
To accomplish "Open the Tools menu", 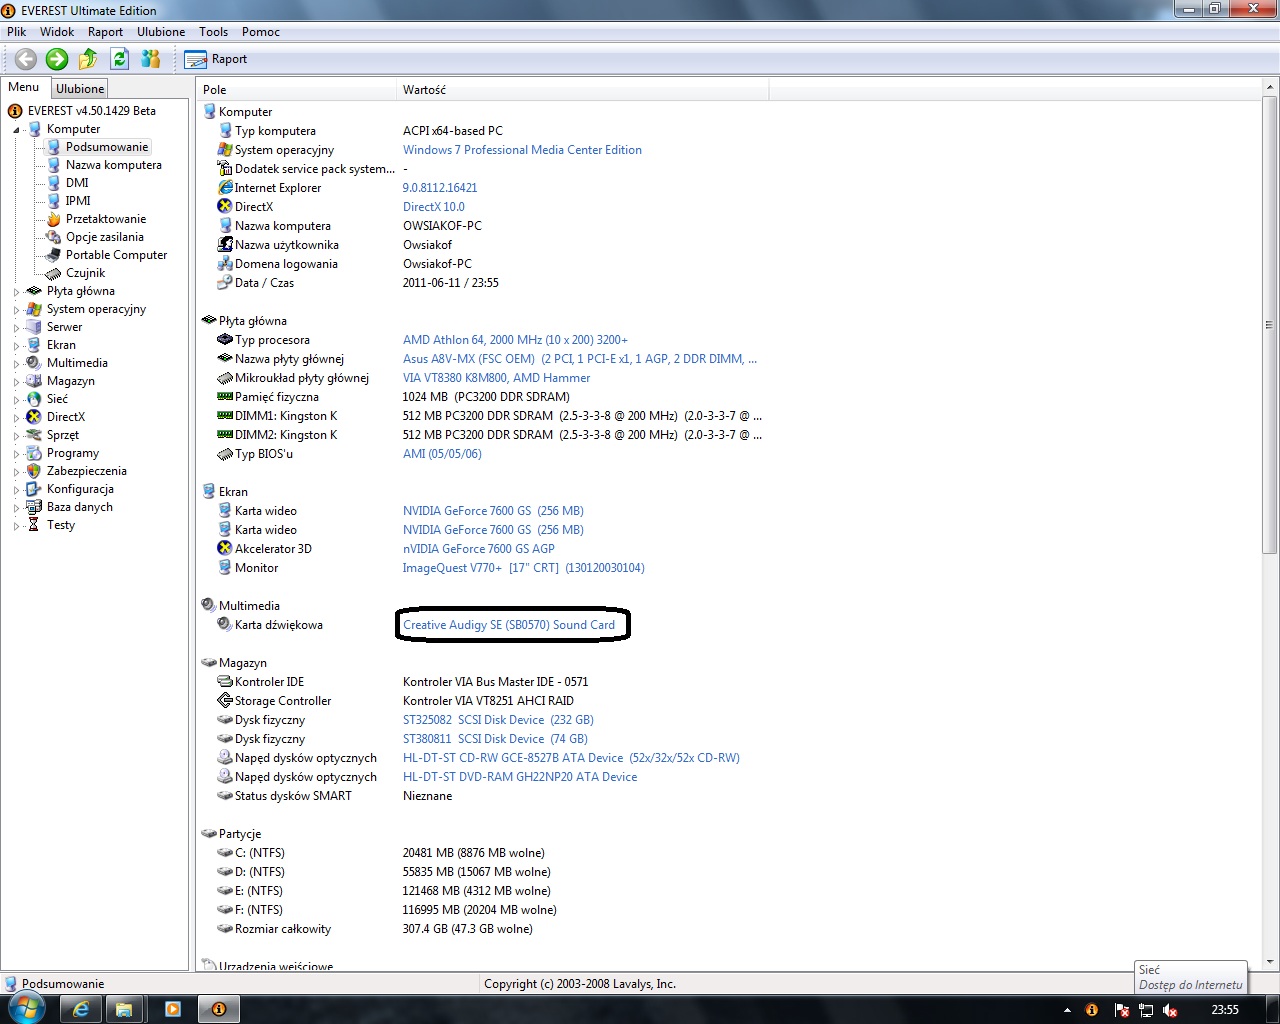I will tap(214, 32).
